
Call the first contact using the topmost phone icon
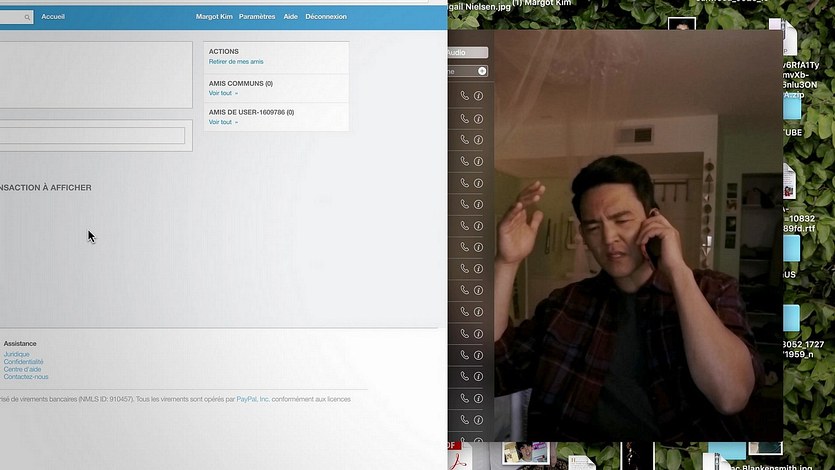click(x=465, y=96)
